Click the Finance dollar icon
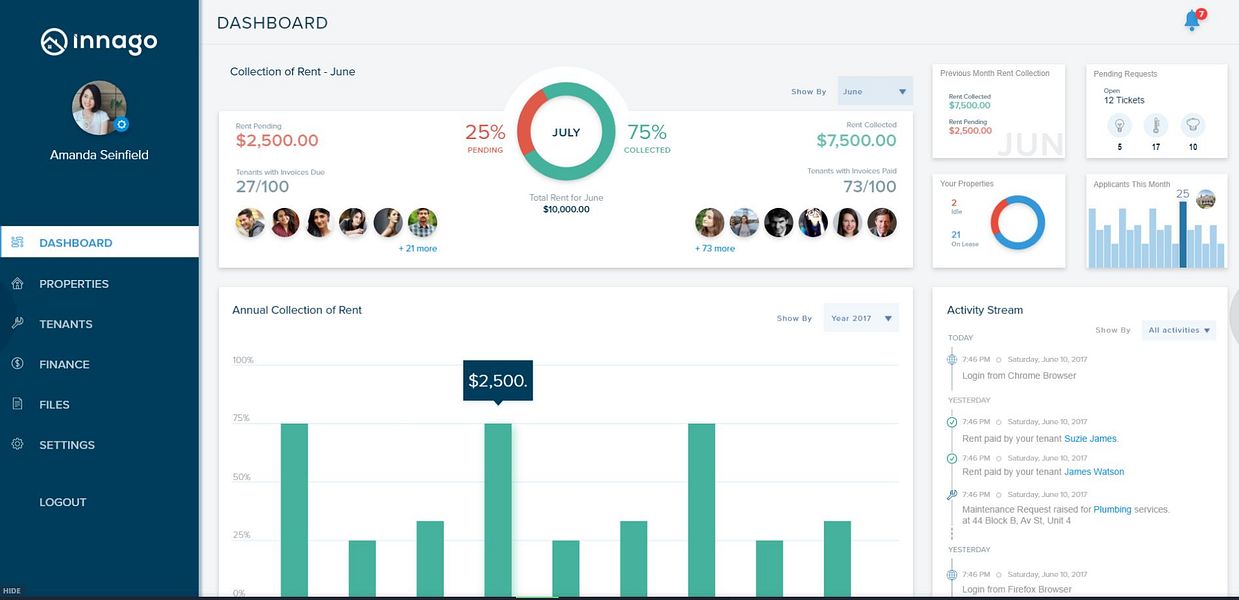The width and height of the screenshot is (1239, 600). (17, 364)
